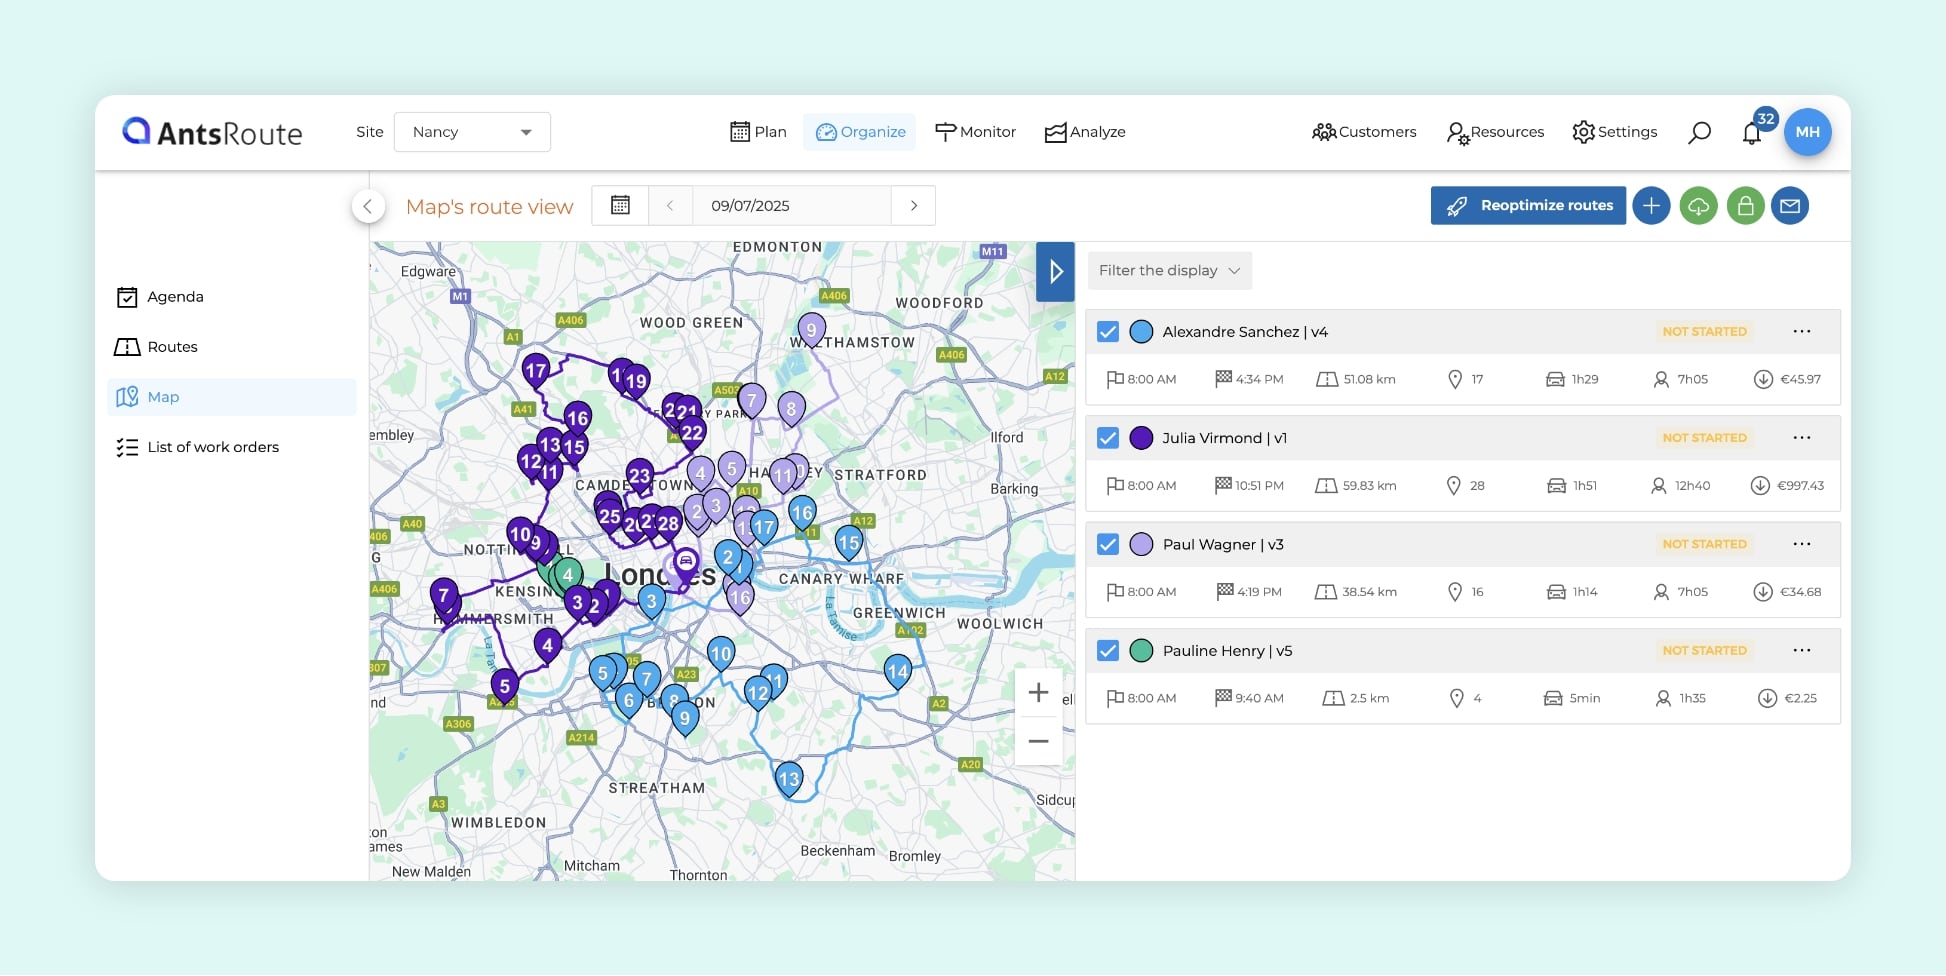
Task: Expand the Filter the display dropdown
Action: click(1169, 271)
